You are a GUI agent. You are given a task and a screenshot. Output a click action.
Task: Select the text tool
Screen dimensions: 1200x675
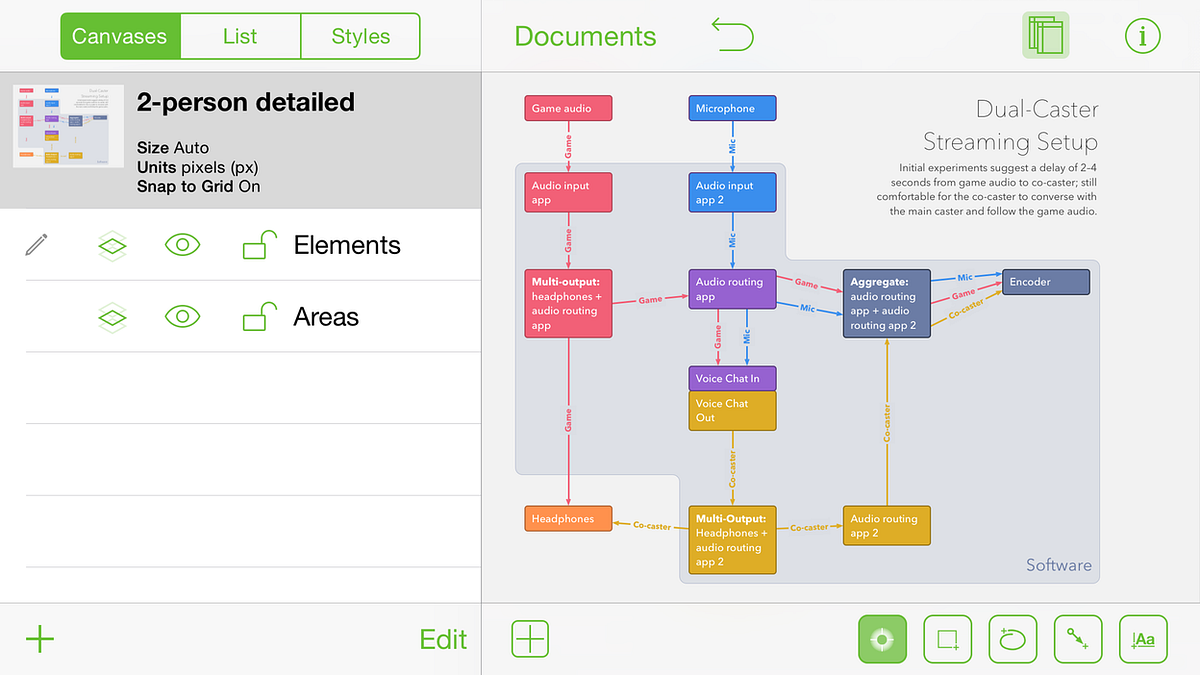point(1143,639)
